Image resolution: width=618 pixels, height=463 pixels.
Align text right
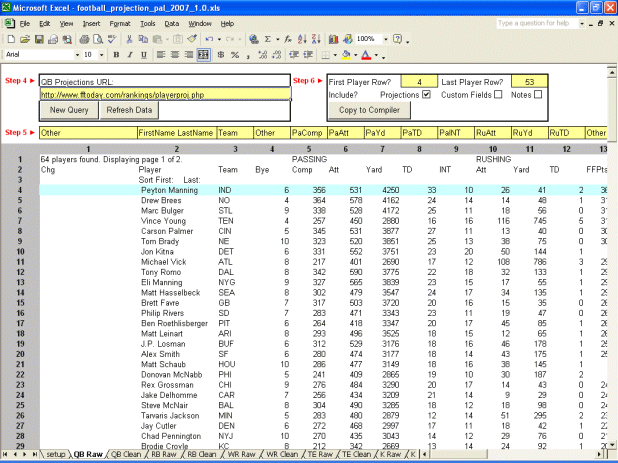click(x=189, y=55)
